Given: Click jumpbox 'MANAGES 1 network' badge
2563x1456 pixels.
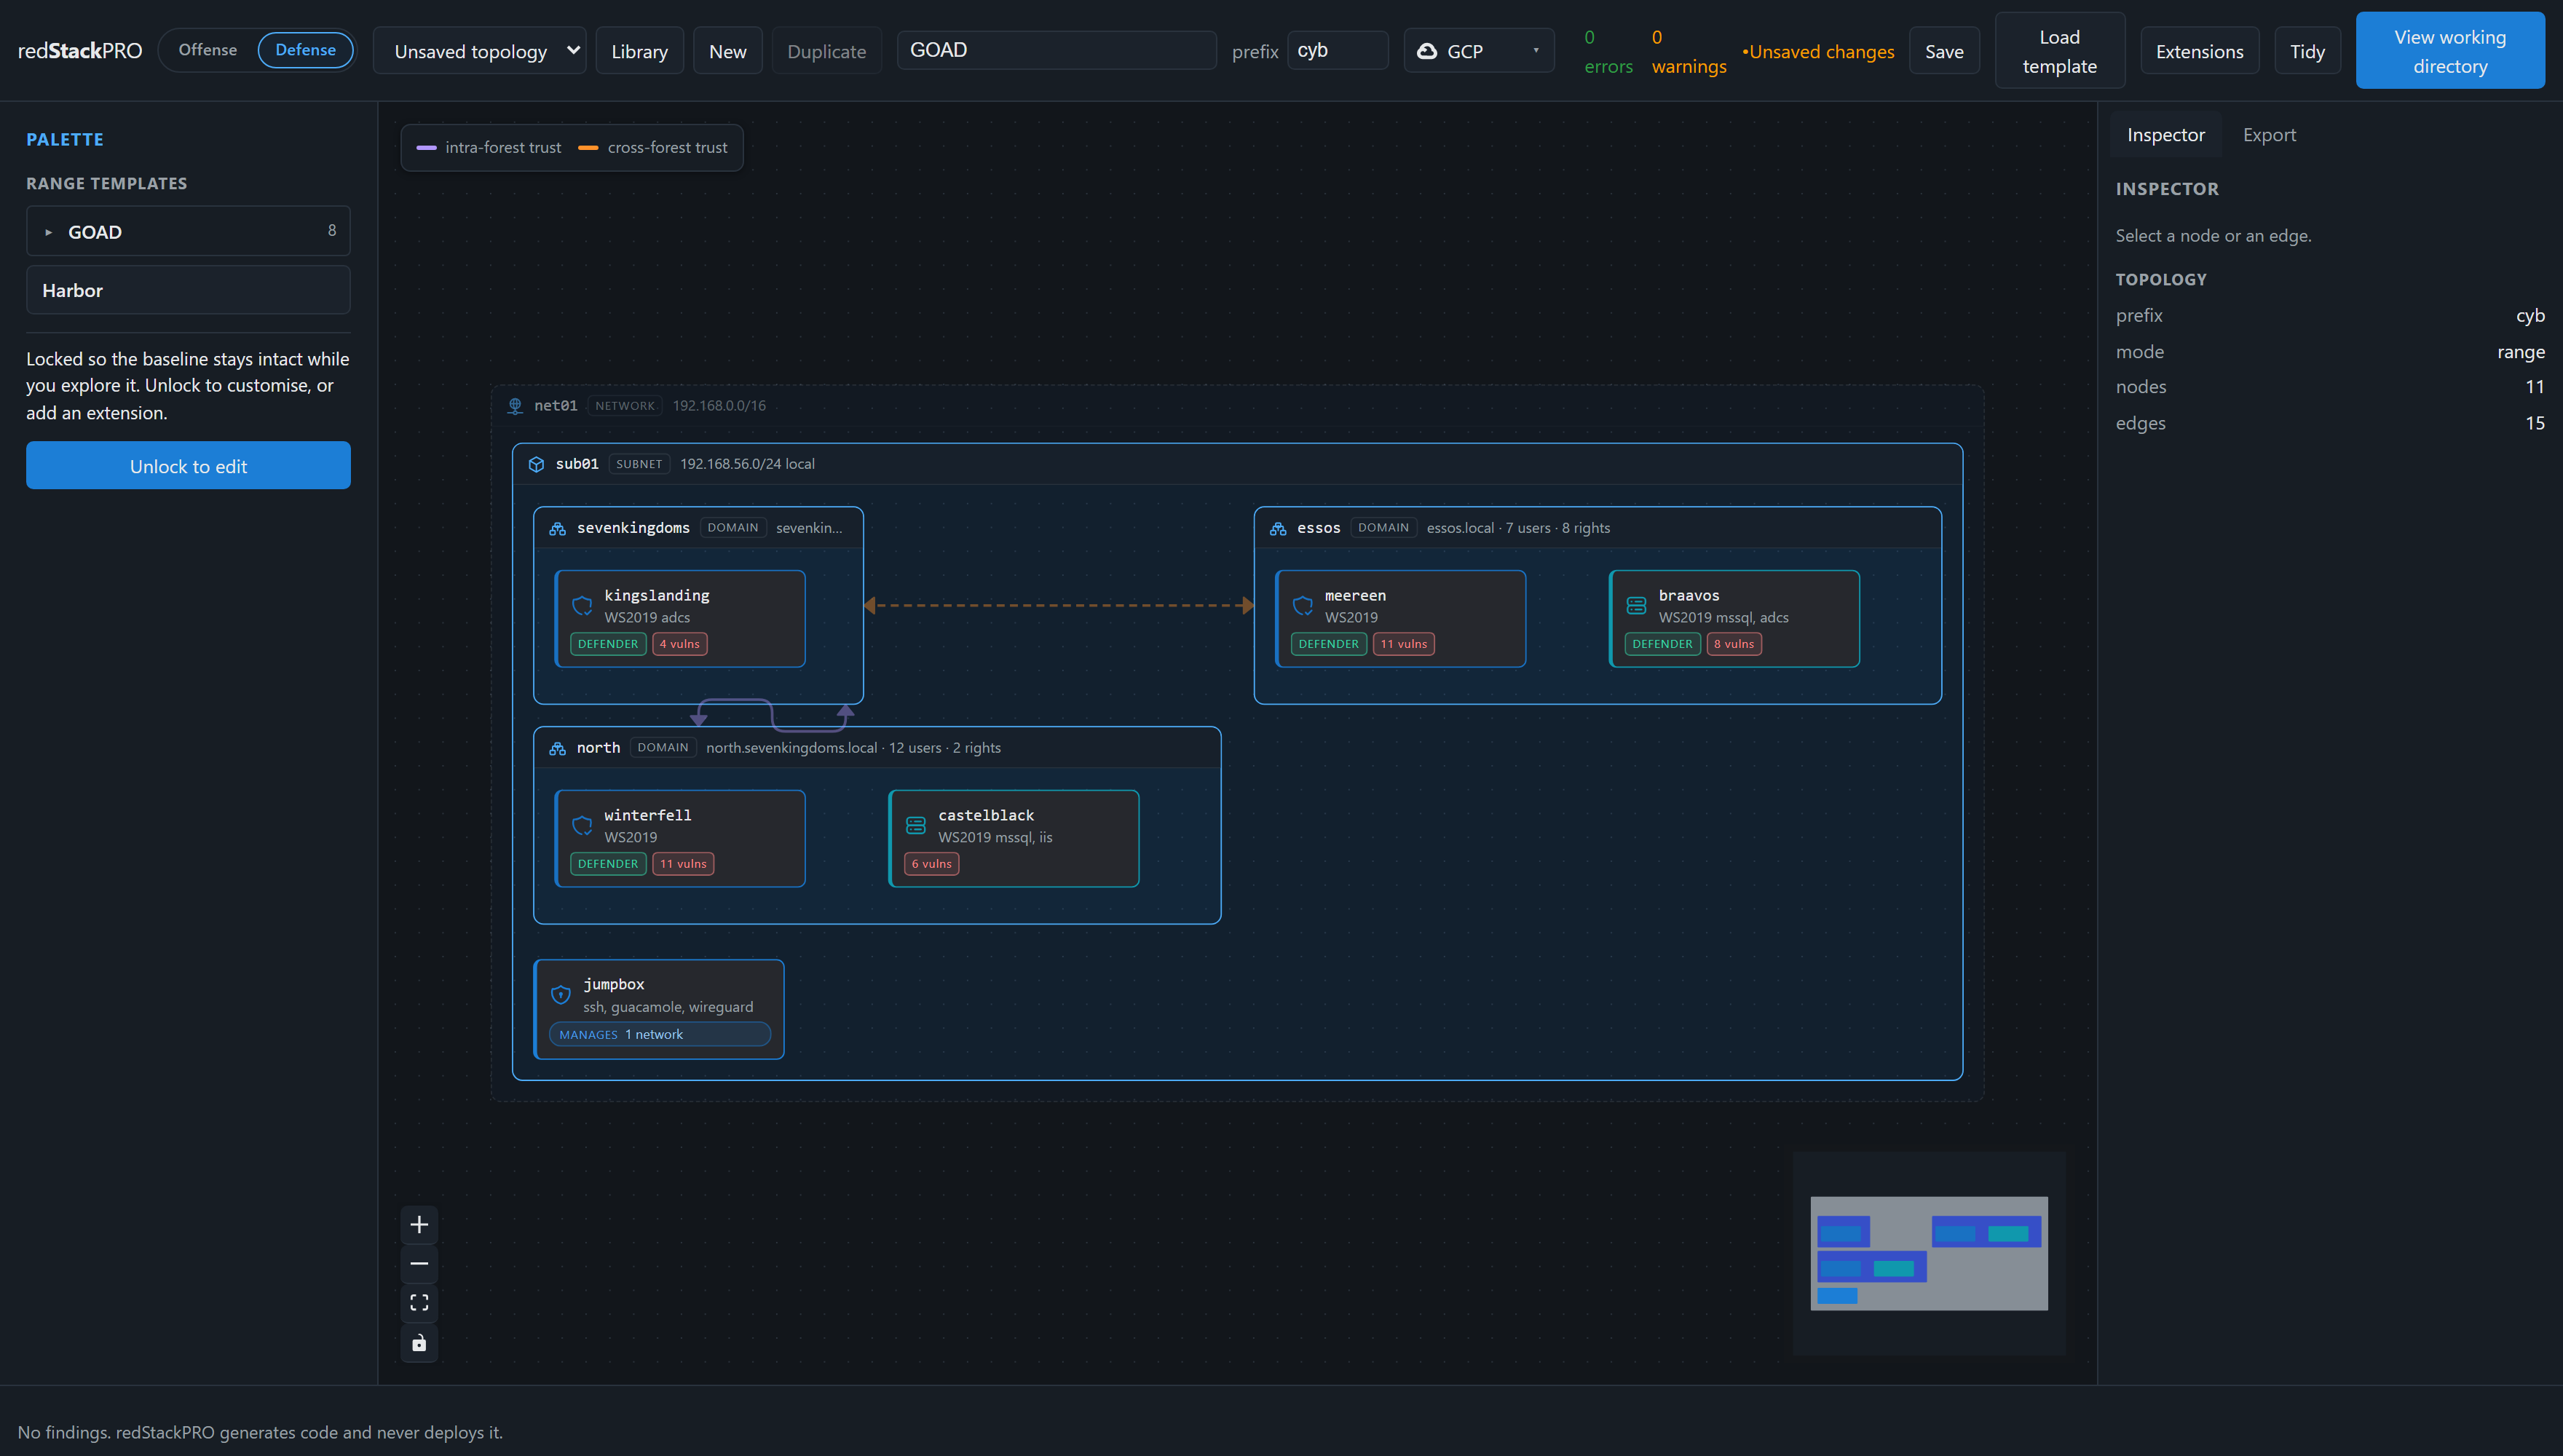Looking at the screenshot, I should click(x=659, y=1035).
